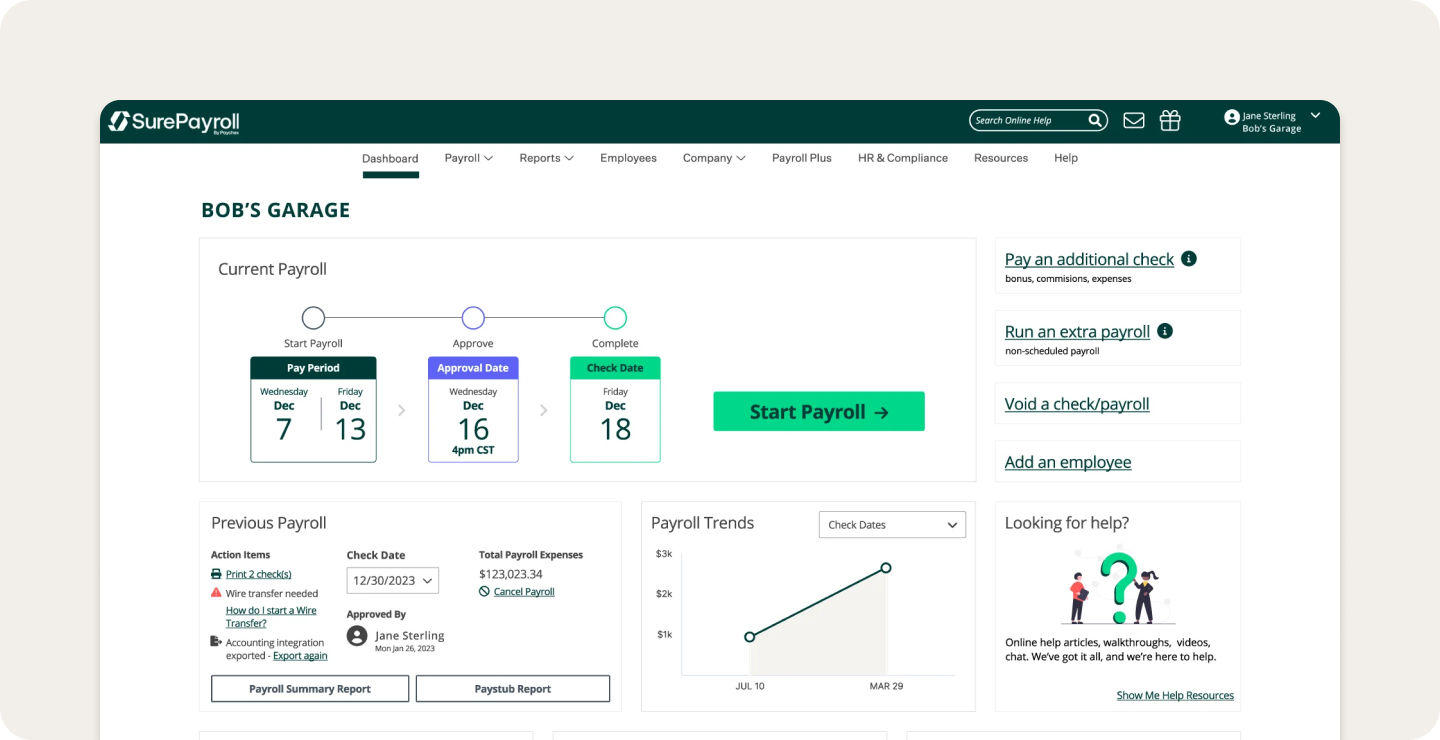Viewport: 1440px width, 740px height.
Task: Go to the Dashboard tab
Action: [390, 158]
